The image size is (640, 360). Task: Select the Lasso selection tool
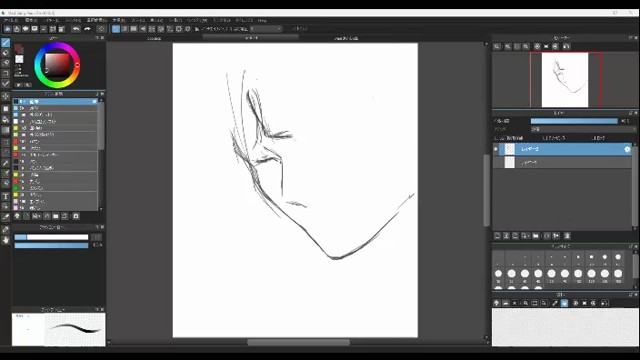pos(6,152)
